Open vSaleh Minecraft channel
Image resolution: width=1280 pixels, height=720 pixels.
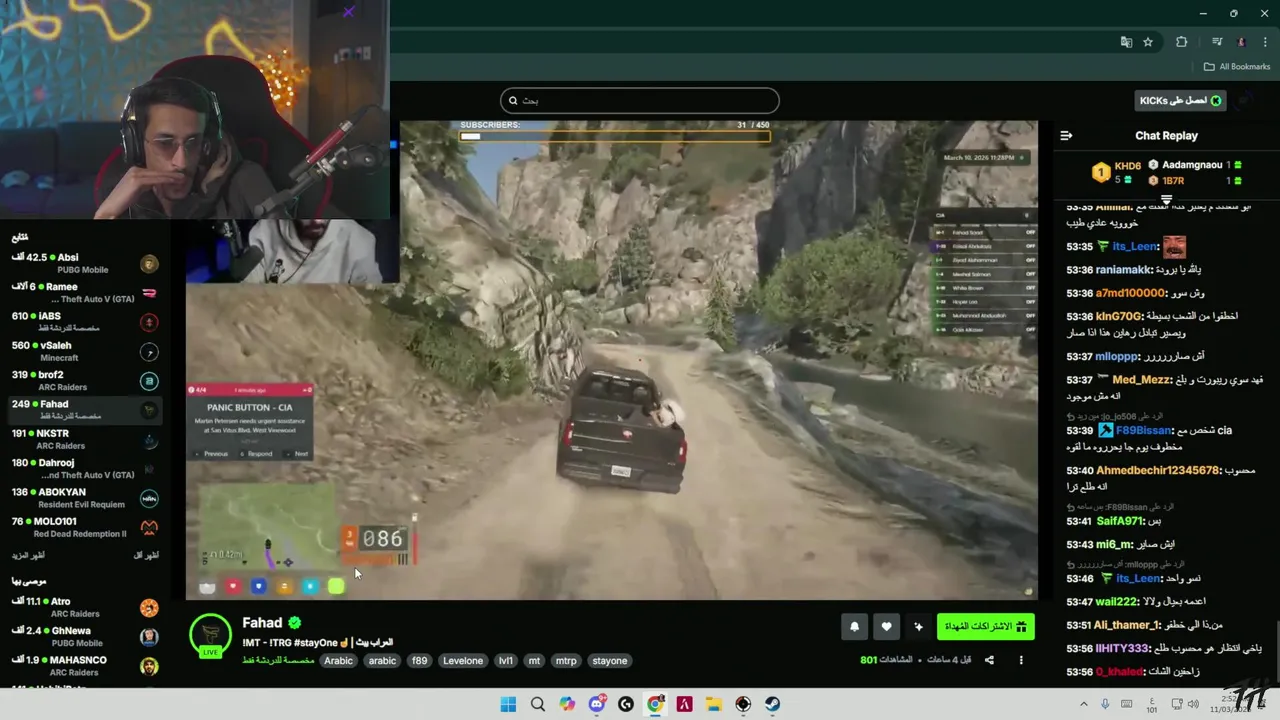(84, 351)
